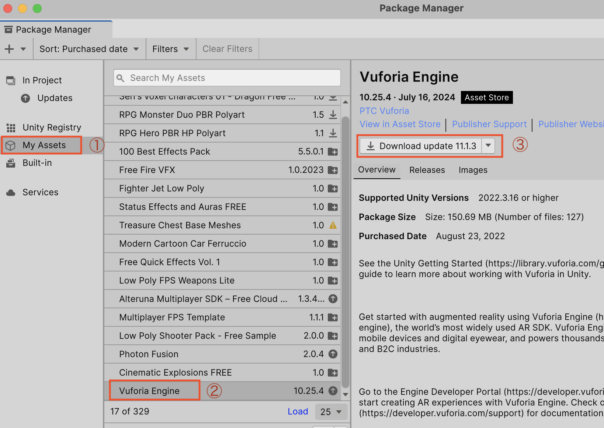604x428 pixels.
Task: Click the Unity Registry grid icon
Action: pos(11,128)
